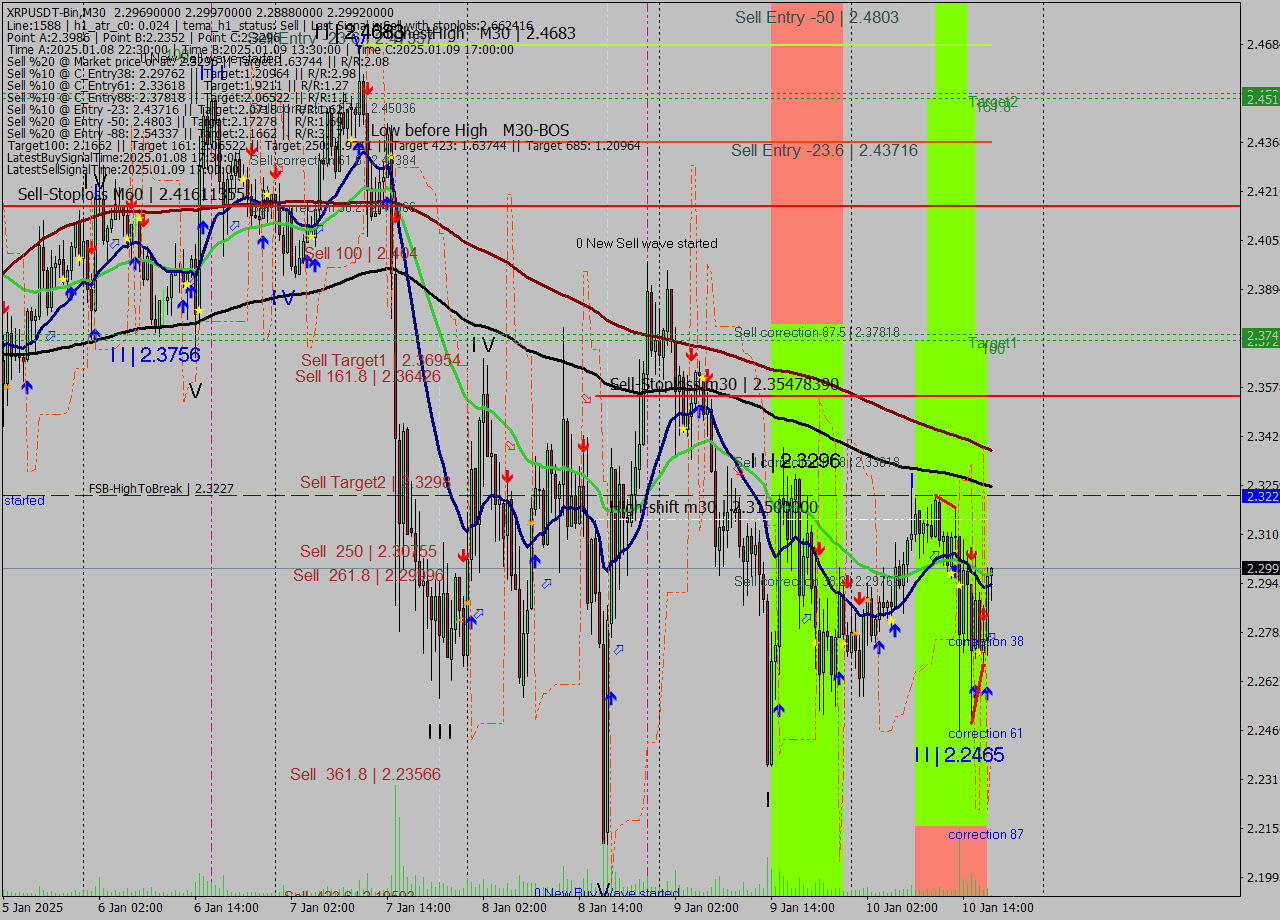Click the 2.468 price axis value
Screen dimensions: 1280x920
[x=1262, y=45]
